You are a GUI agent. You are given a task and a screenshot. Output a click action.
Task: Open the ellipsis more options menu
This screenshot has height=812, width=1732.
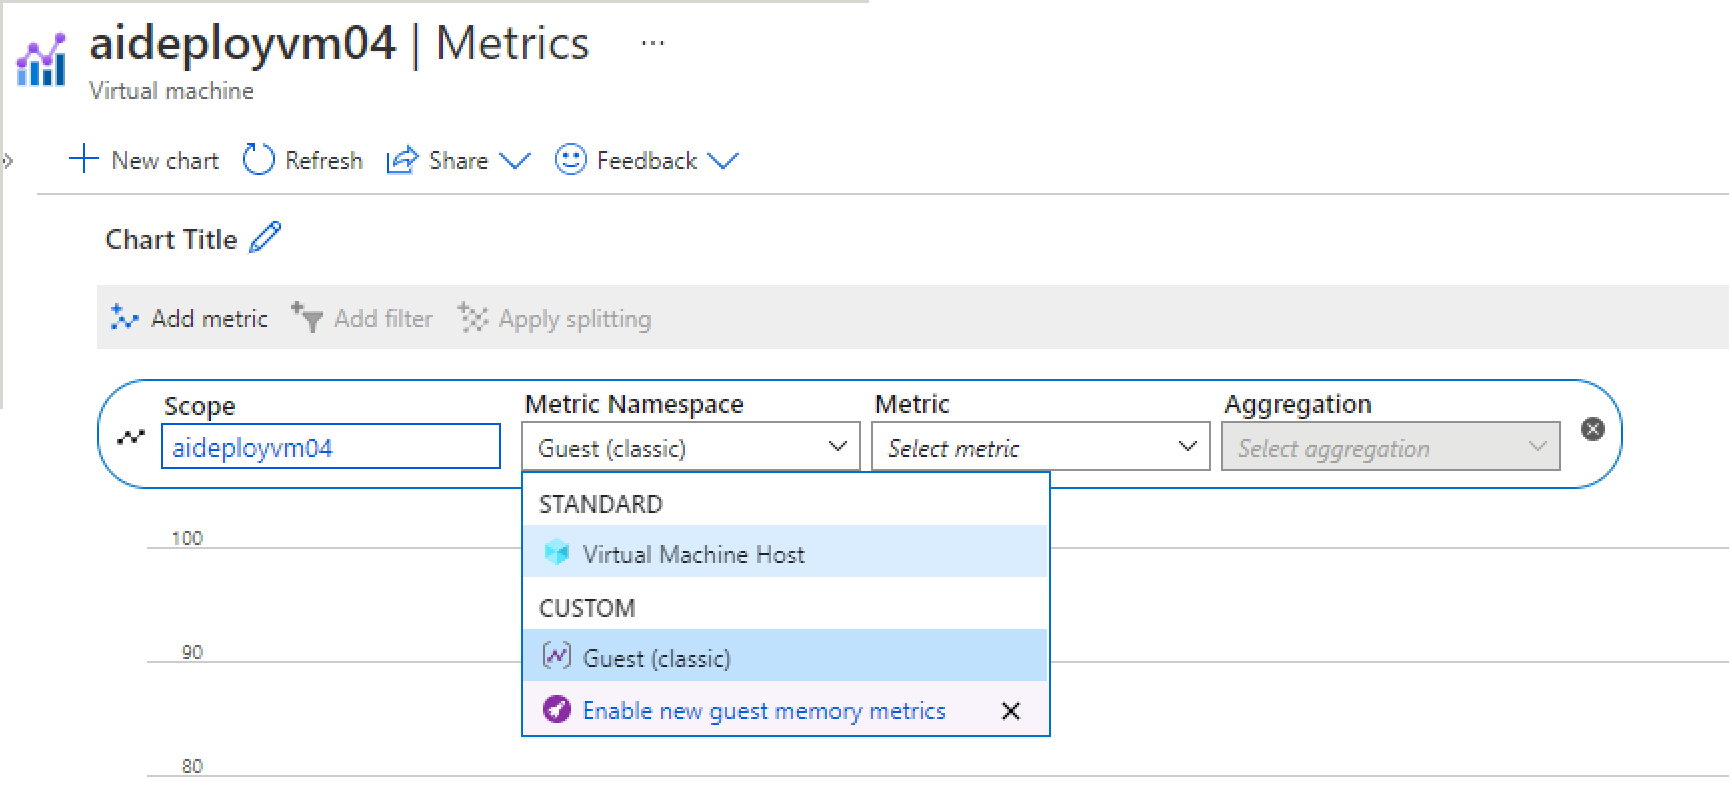[652, 44]
